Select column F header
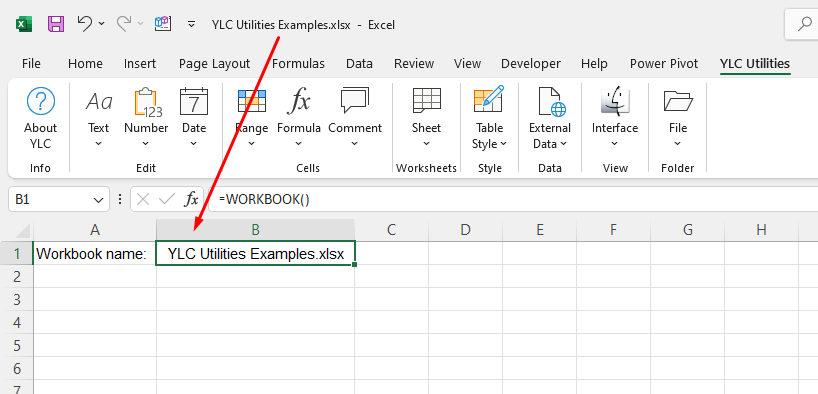Viewport: 818px width, 394px height. [614, 230]
